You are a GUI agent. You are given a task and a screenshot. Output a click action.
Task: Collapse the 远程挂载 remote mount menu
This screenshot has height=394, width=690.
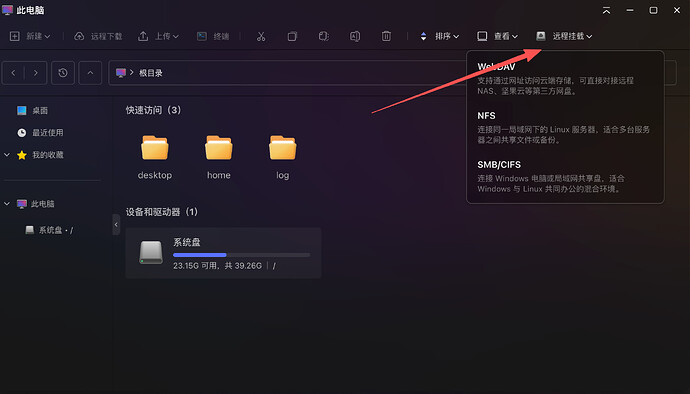click(564, 36)
